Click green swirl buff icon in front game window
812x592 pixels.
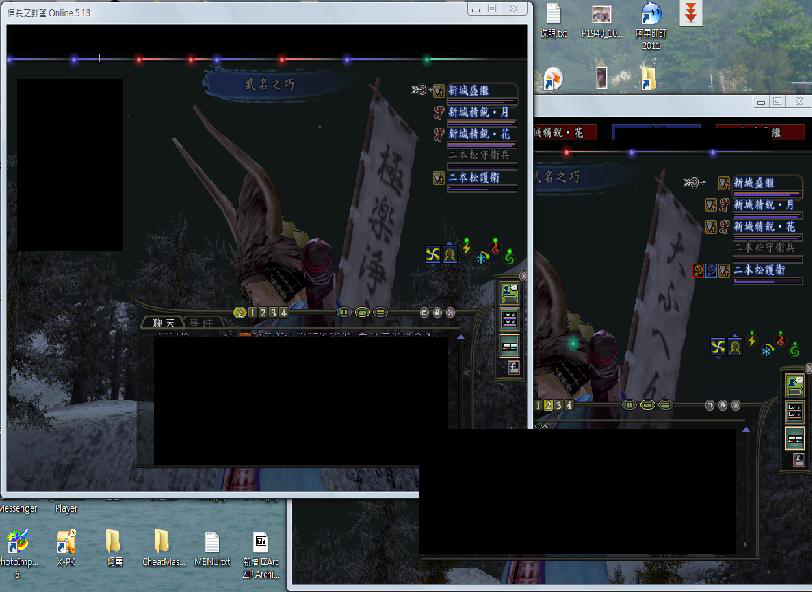[510, 256]
